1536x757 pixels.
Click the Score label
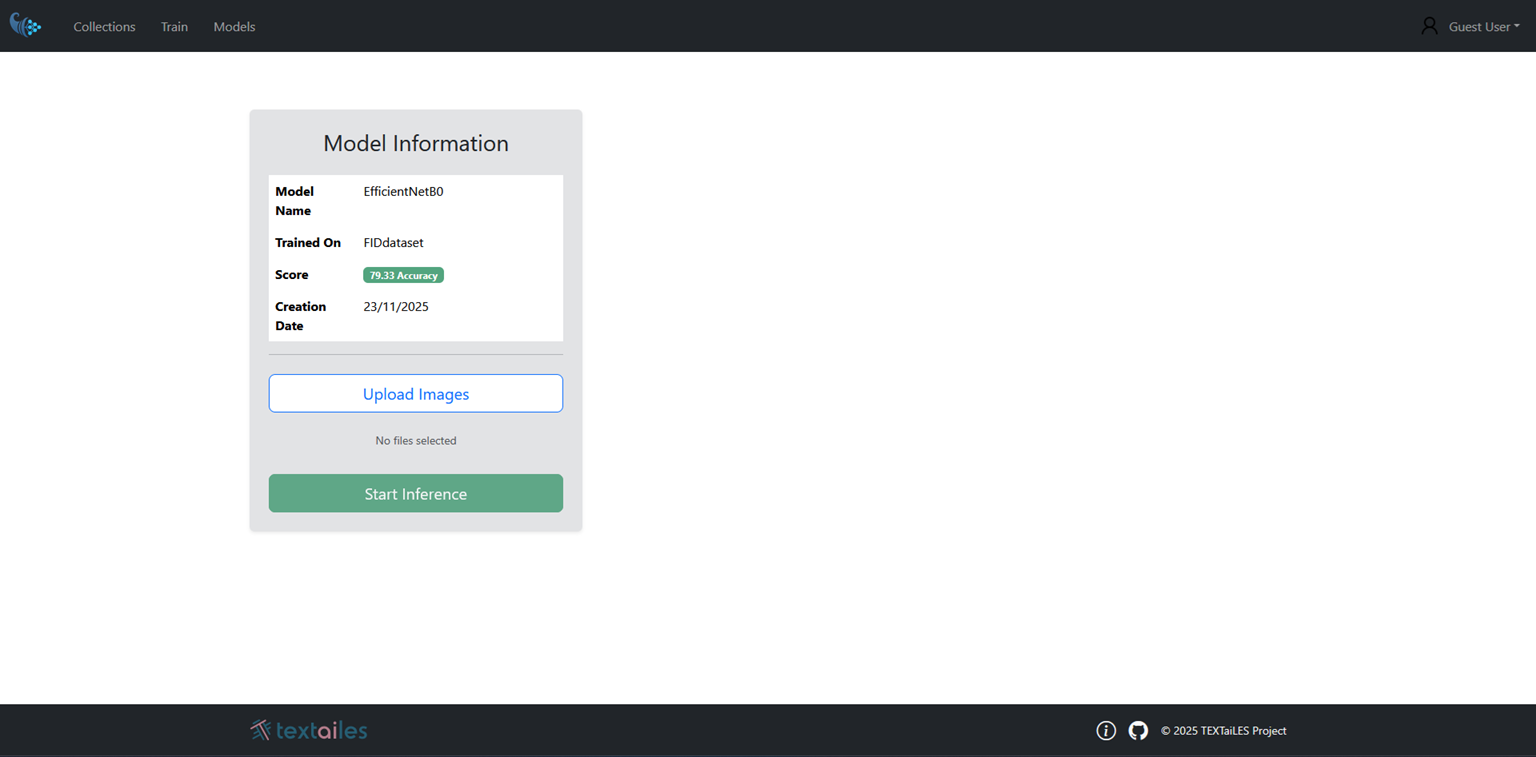(292, 275)
